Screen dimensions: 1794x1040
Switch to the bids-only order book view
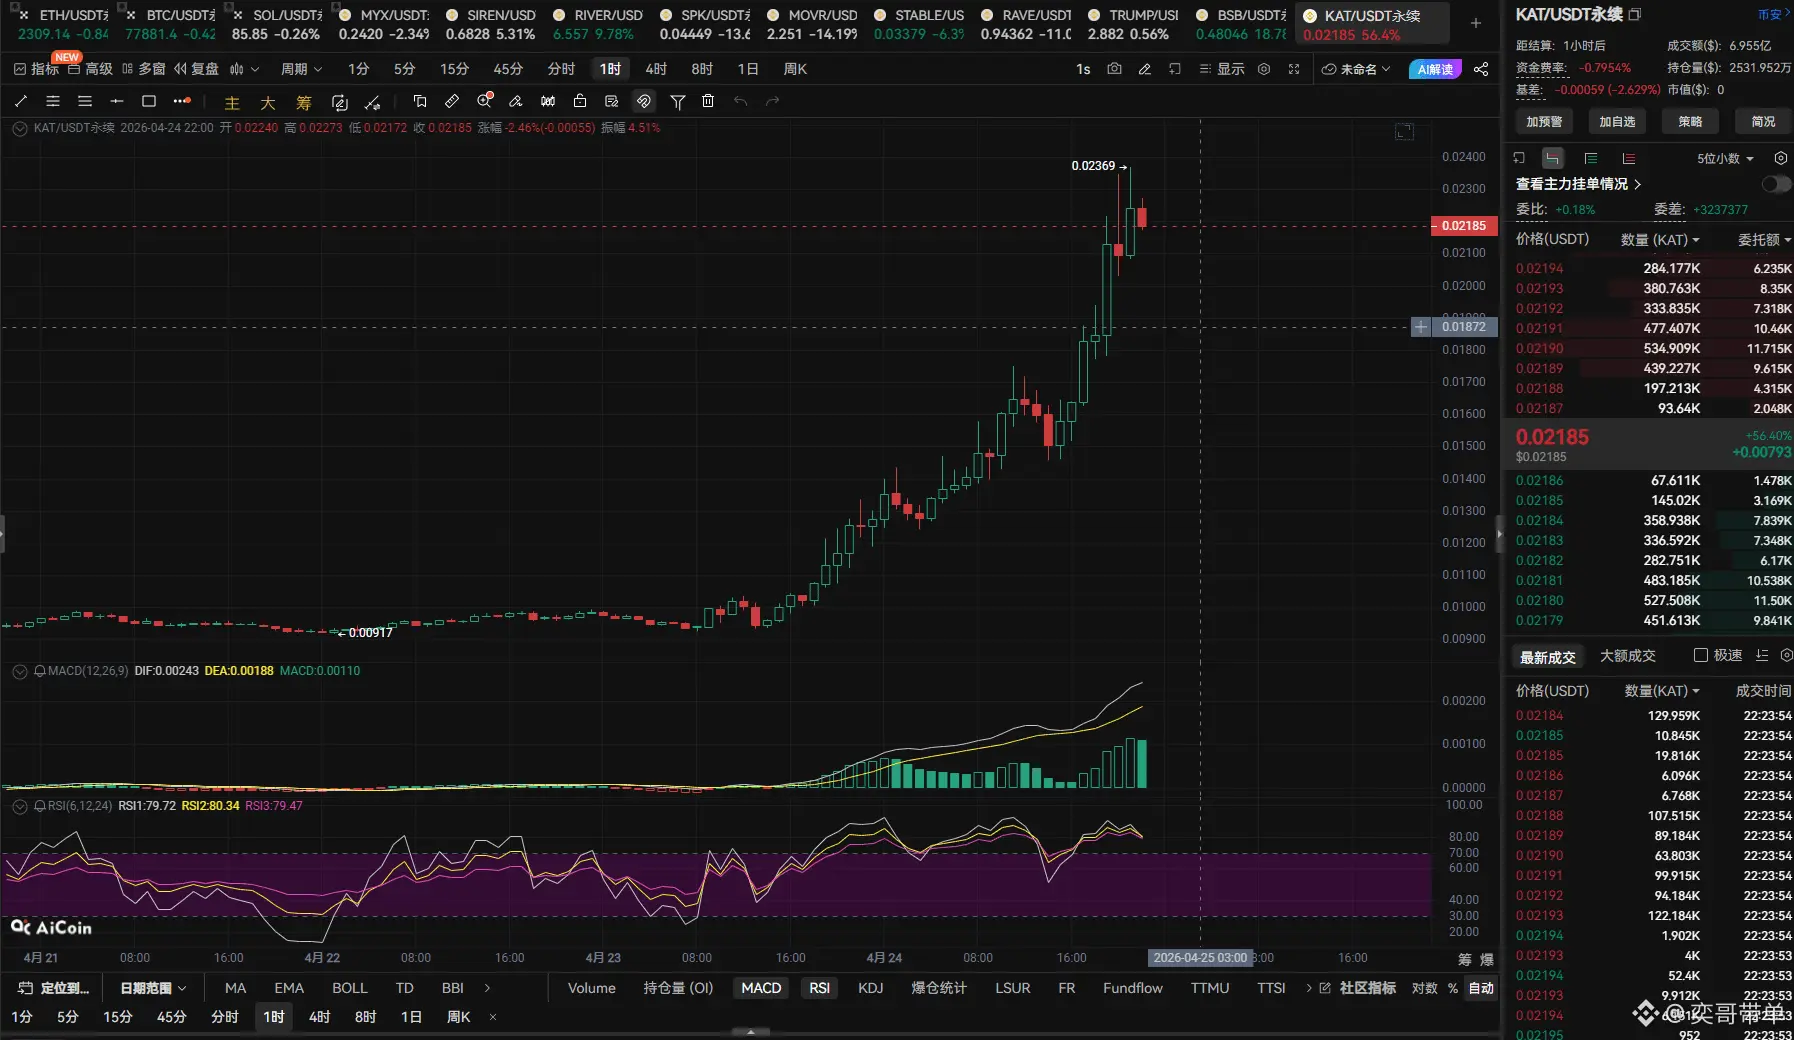pyautogui.click(x=1591, y=158)
